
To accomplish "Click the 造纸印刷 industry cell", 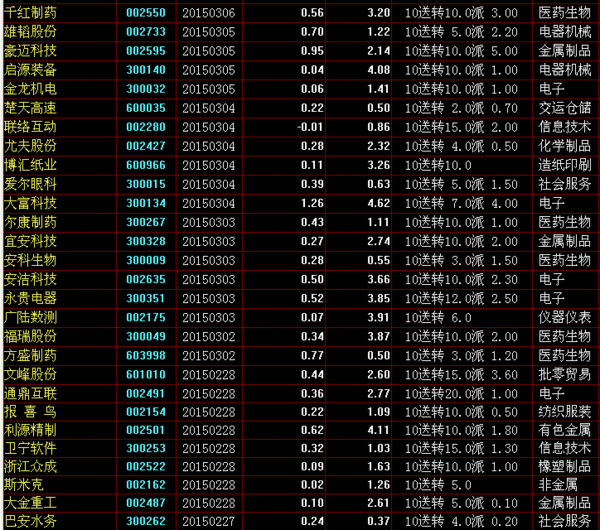I will coord(564,165).
